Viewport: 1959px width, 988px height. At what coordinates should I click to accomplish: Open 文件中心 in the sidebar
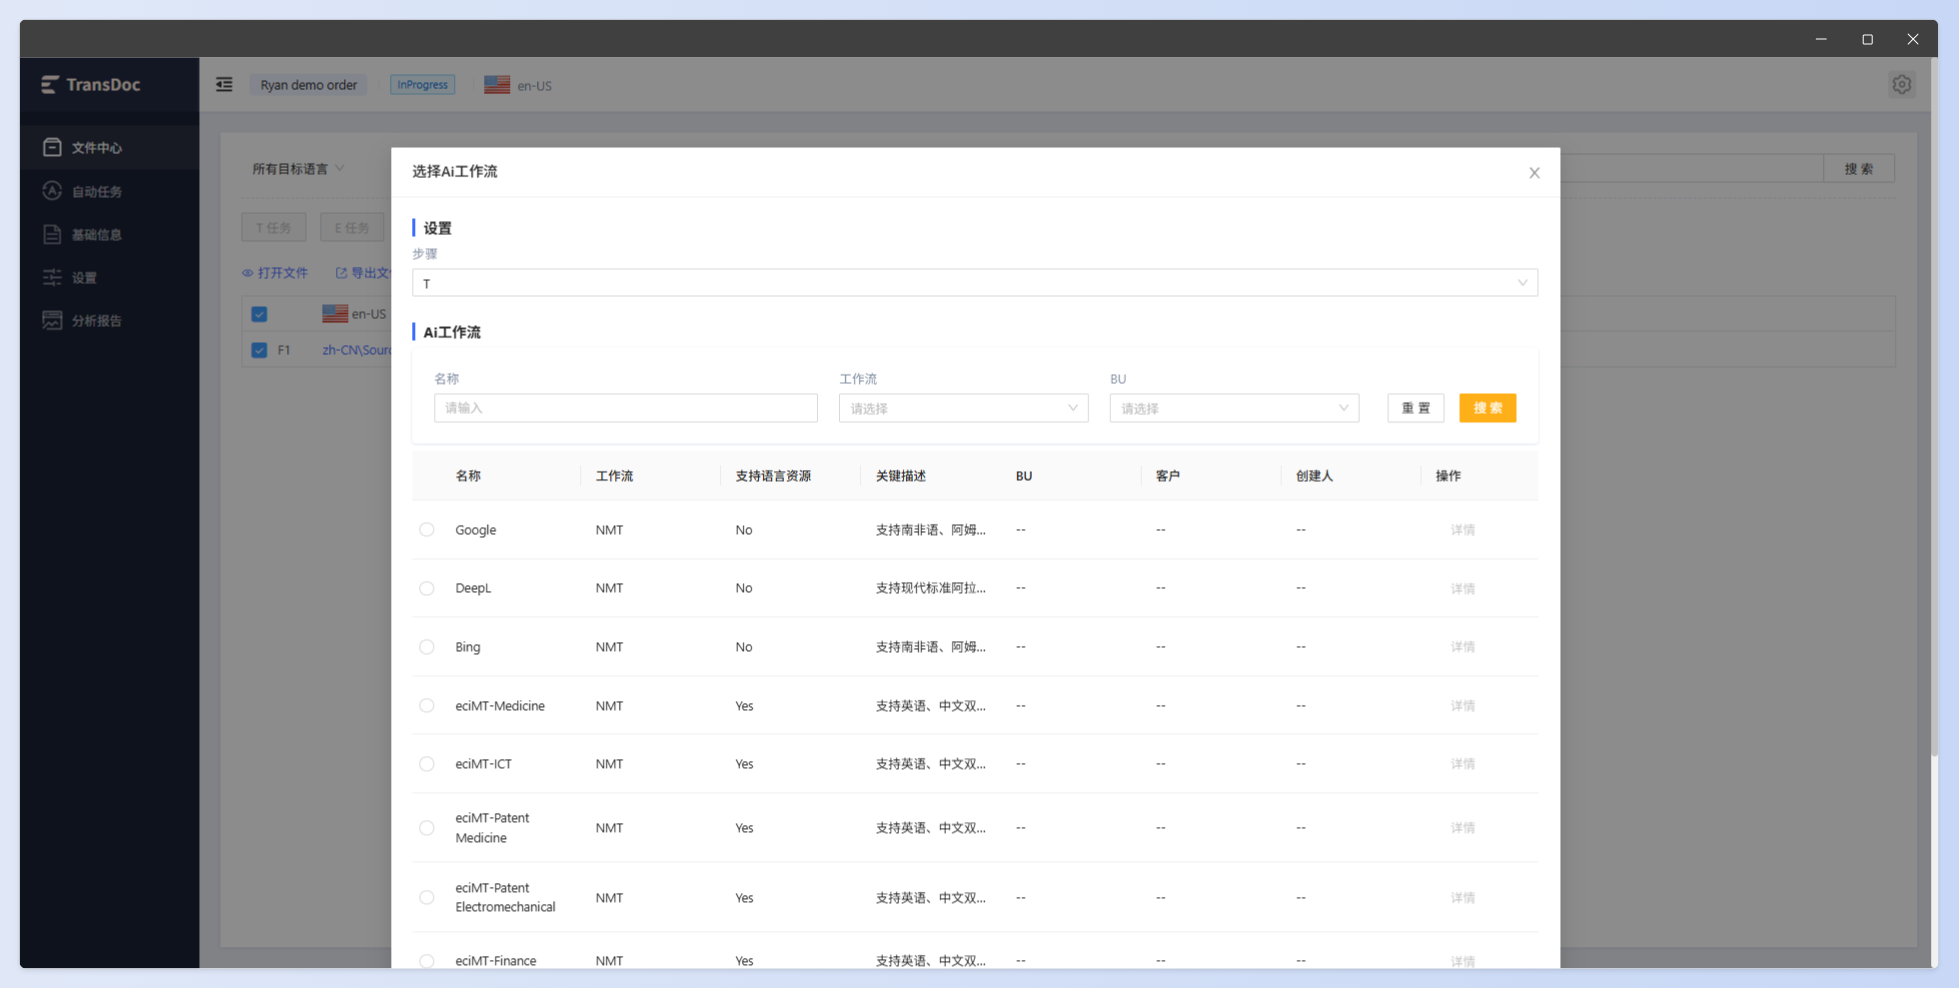[109, 148]
